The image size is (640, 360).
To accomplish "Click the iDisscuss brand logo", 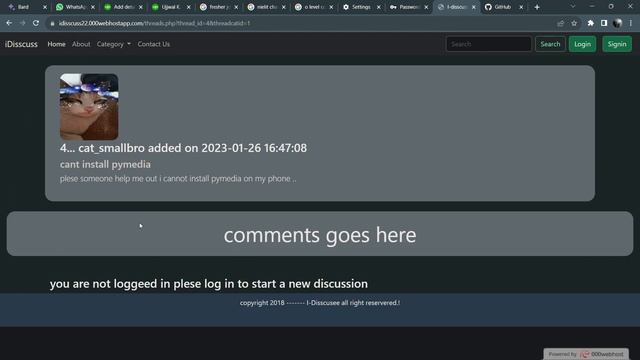I will tap(21, 44).
